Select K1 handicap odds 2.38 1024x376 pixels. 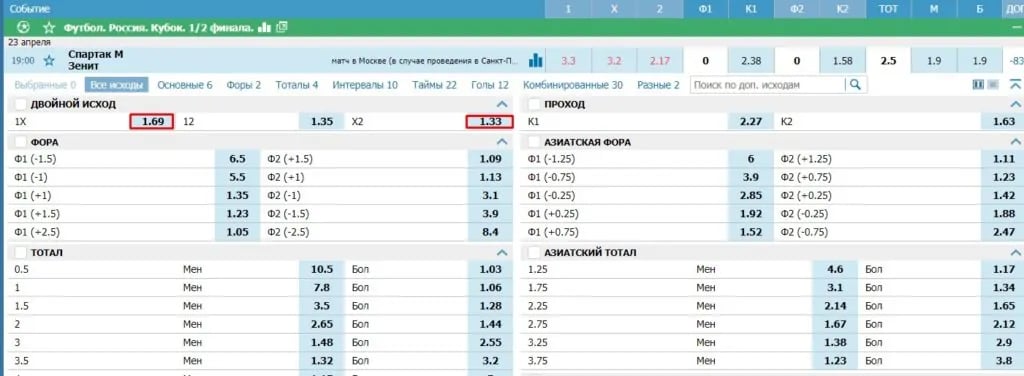click(x=751, y=61)
